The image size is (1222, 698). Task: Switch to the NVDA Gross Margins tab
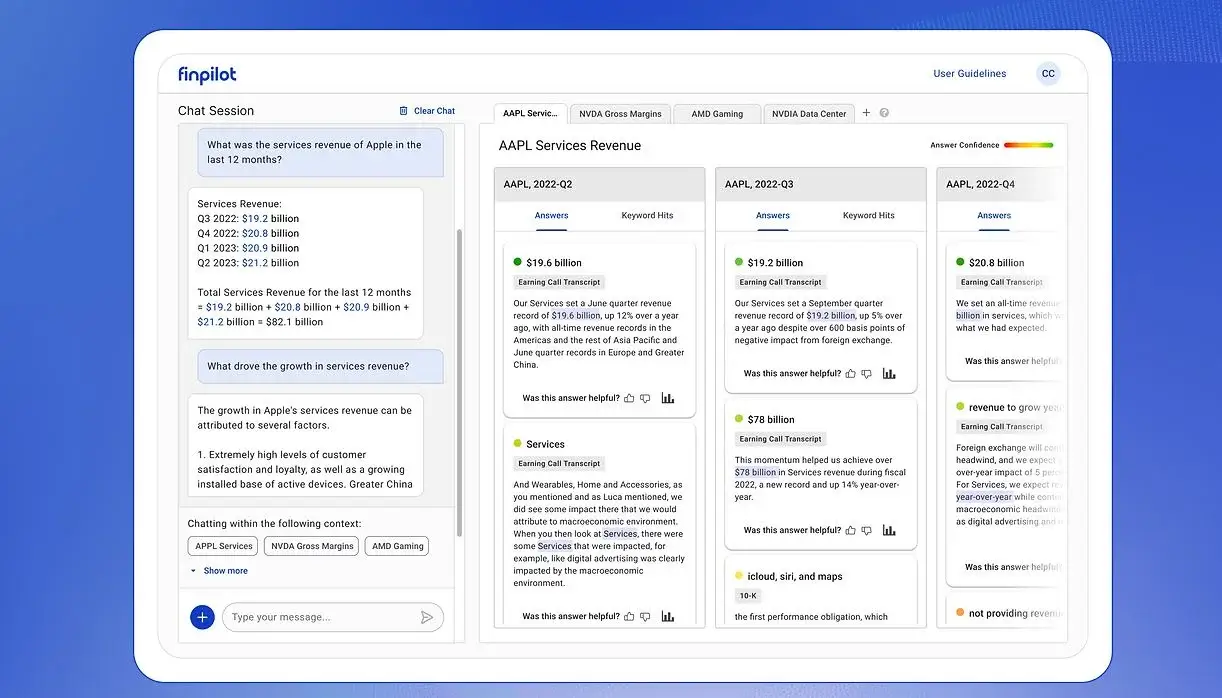tap(620, 114)
